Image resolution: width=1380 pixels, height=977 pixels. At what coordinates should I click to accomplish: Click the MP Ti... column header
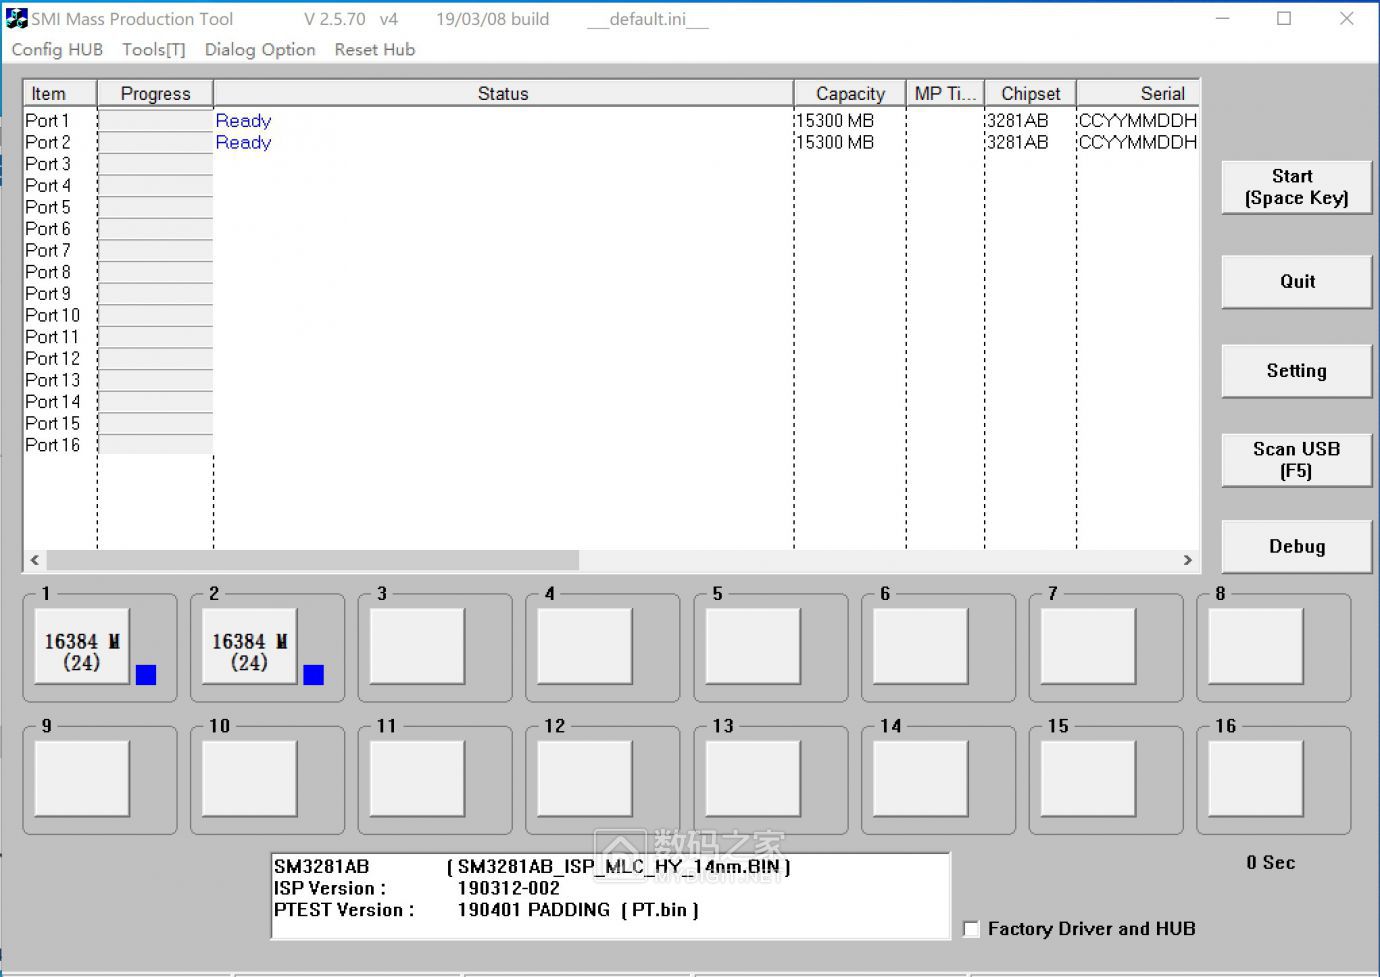pos(945,93)
